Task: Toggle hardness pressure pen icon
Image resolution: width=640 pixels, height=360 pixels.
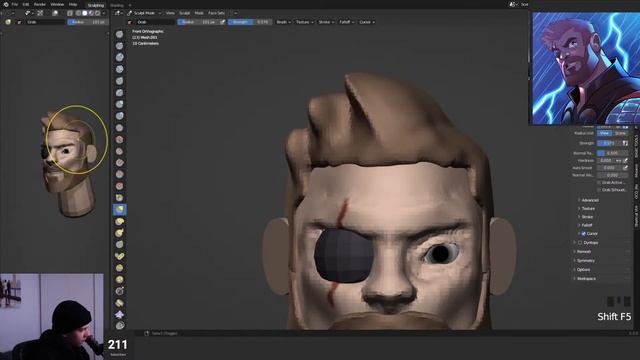Action: click(x=625, y=160)
